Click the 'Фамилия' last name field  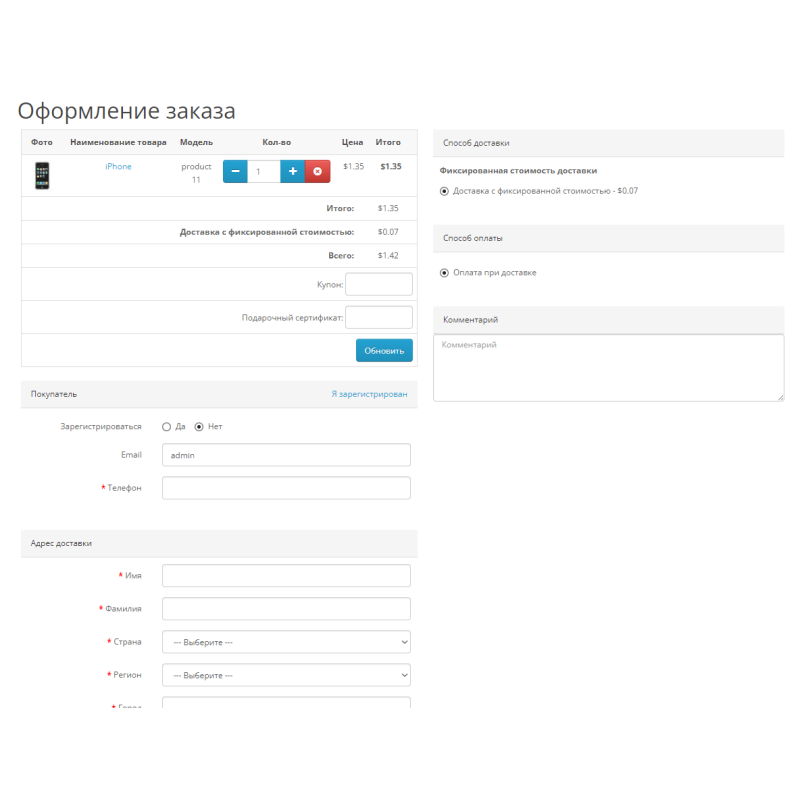(x=286, y=609)
